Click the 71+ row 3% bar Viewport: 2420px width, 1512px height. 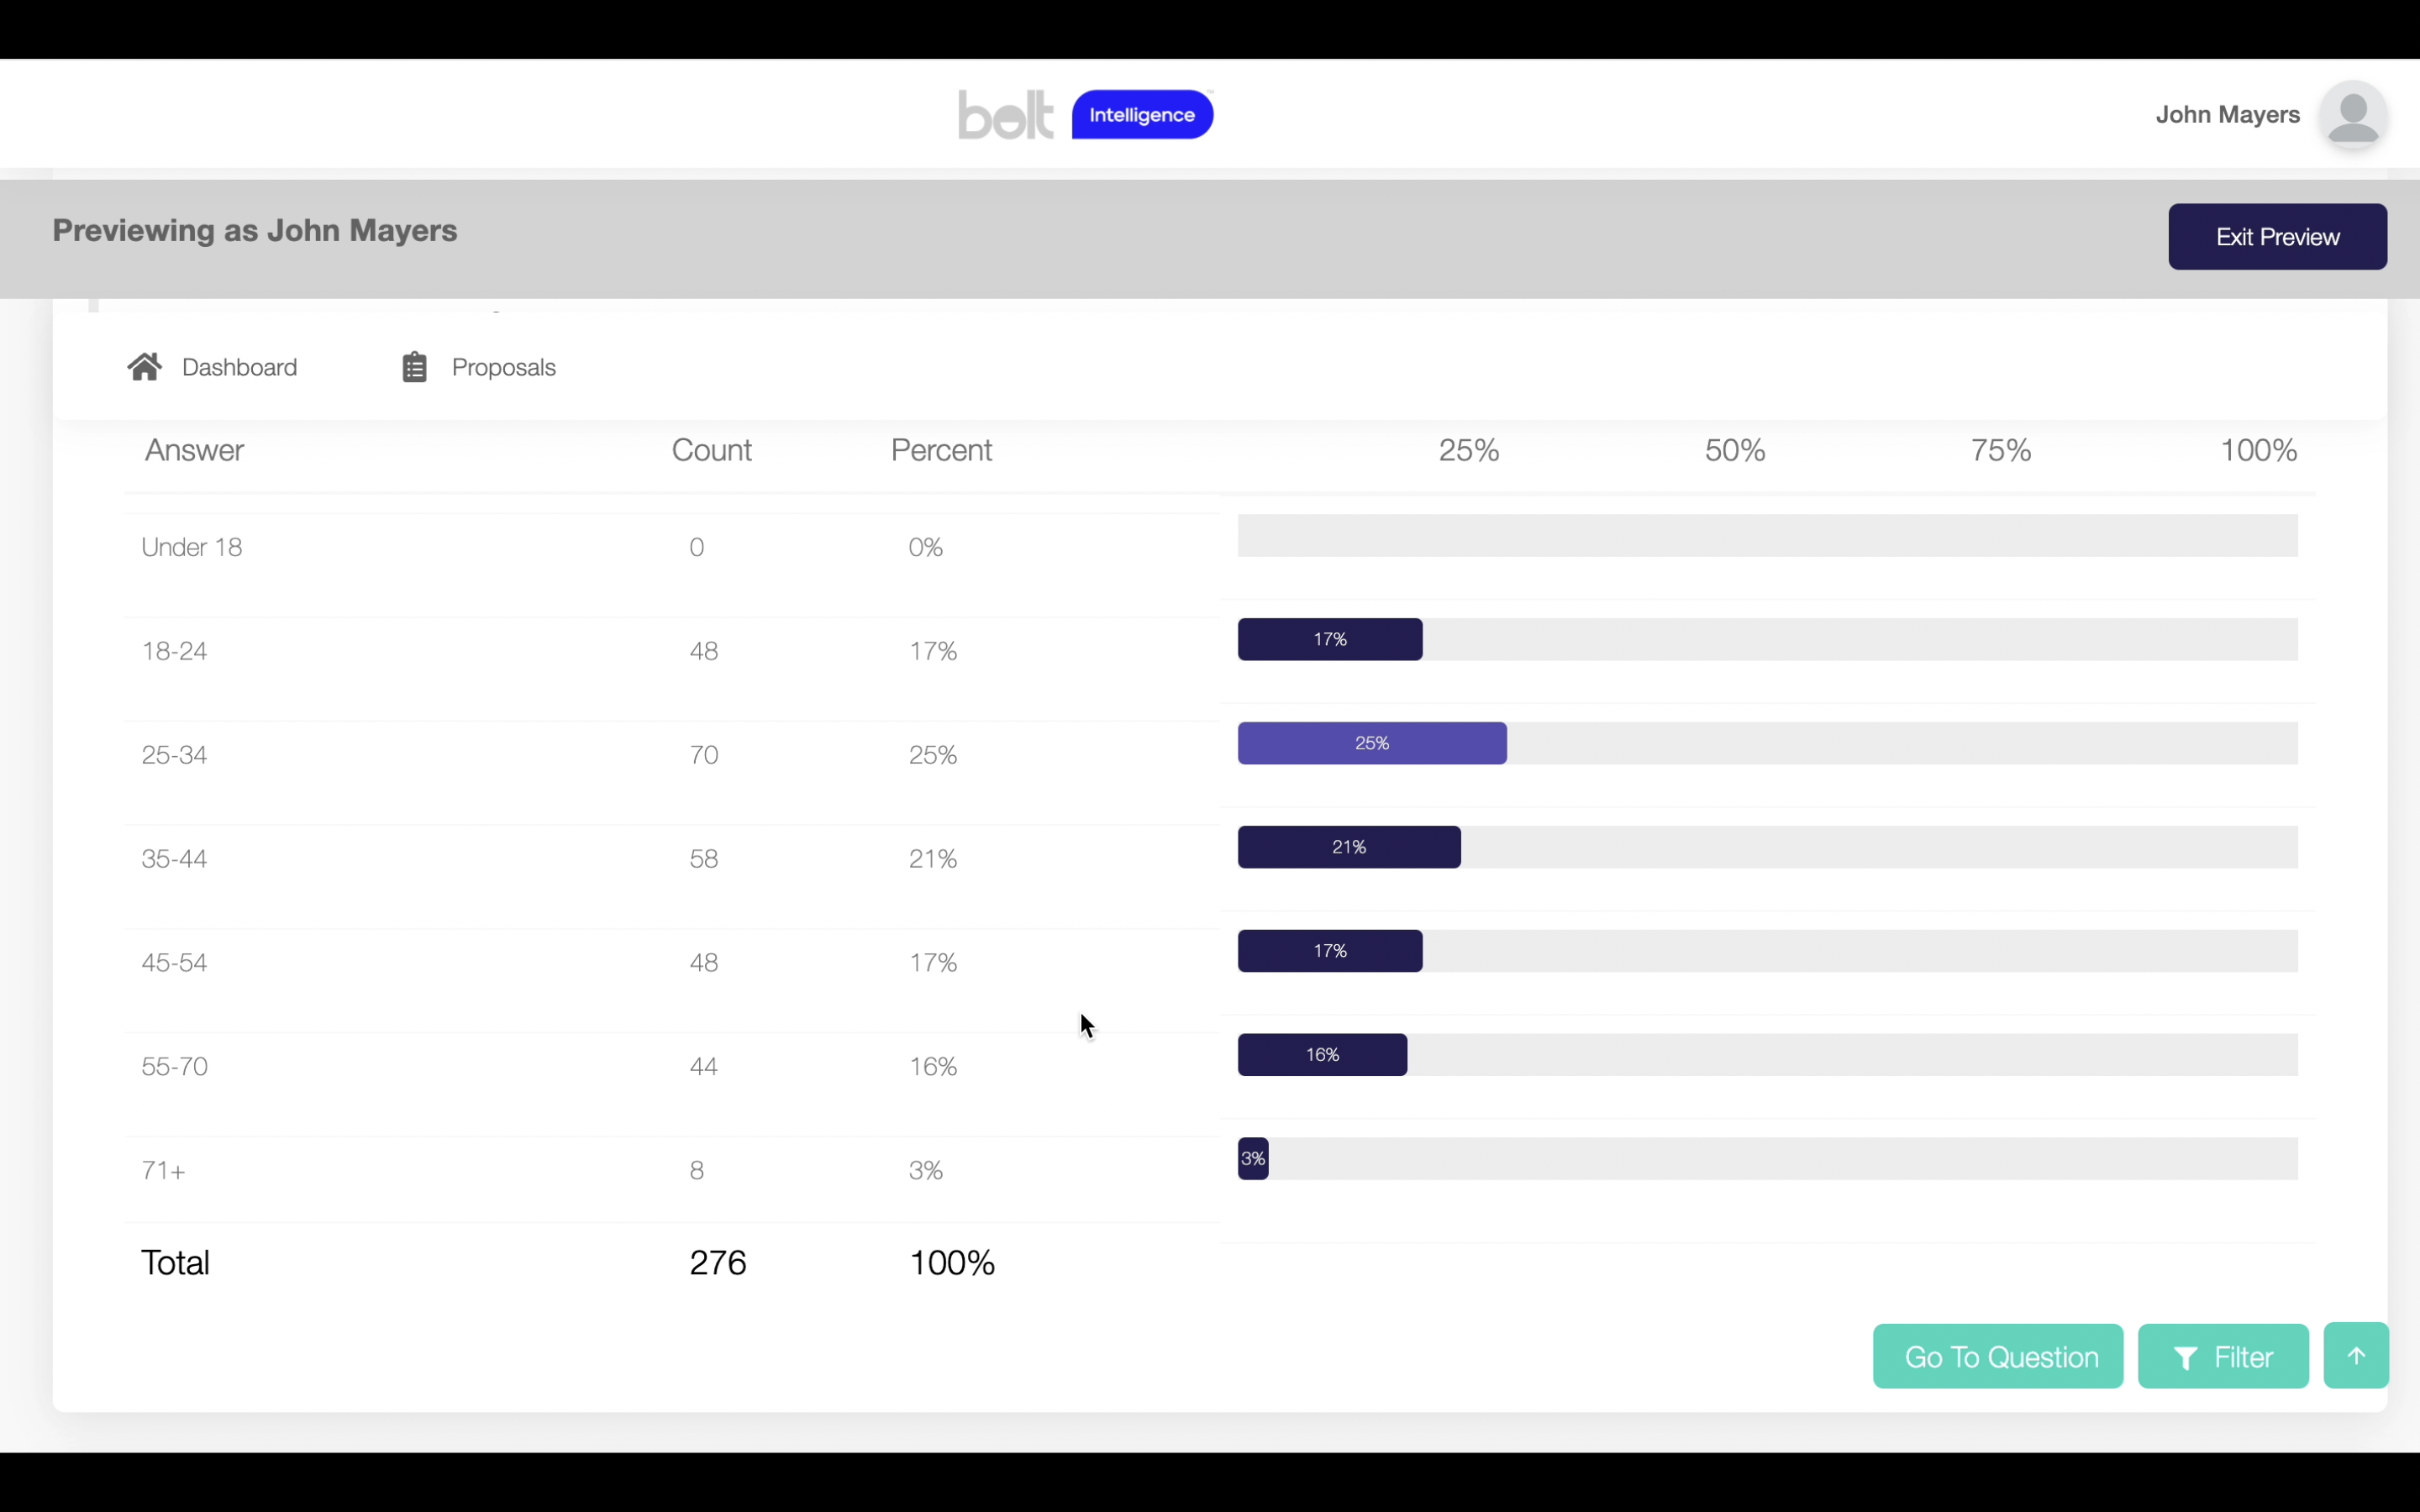click(x=1253, y=1159)
